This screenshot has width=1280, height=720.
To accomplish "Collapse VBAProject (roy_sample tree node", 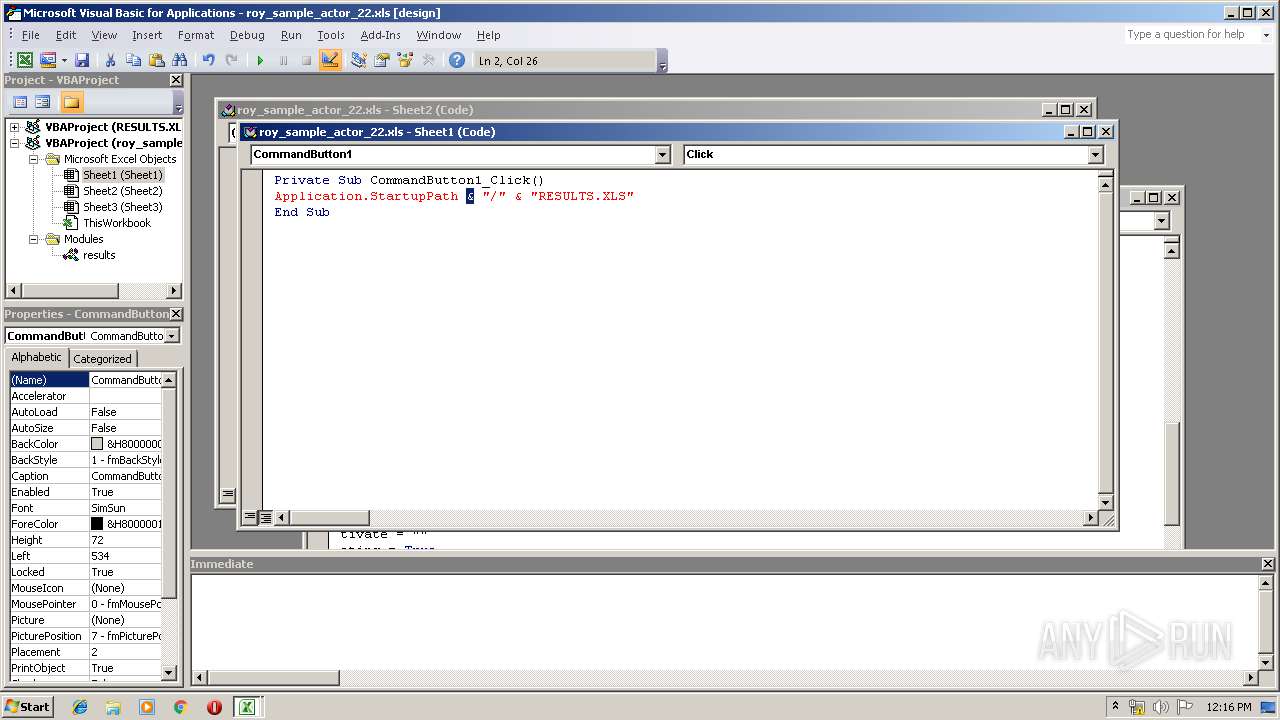I will coord(15,143).
